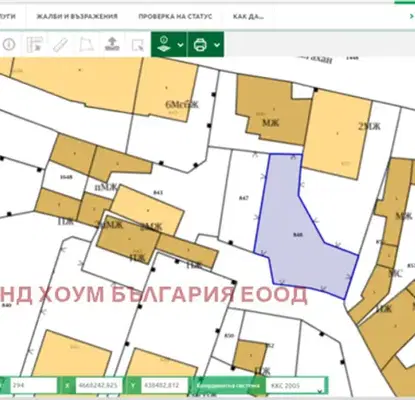The image size is (415, 400).
Task: Activate the ruler distance measure tool
Action: [60, 45]
